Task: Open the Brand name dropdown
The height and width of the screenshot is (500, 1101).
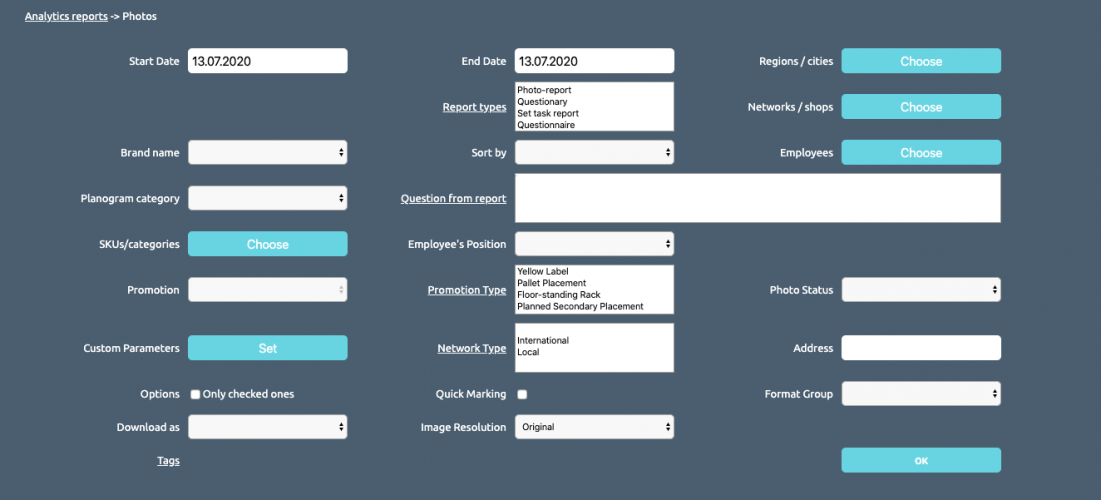Action: pyautogui.click(x=268, y=152)
